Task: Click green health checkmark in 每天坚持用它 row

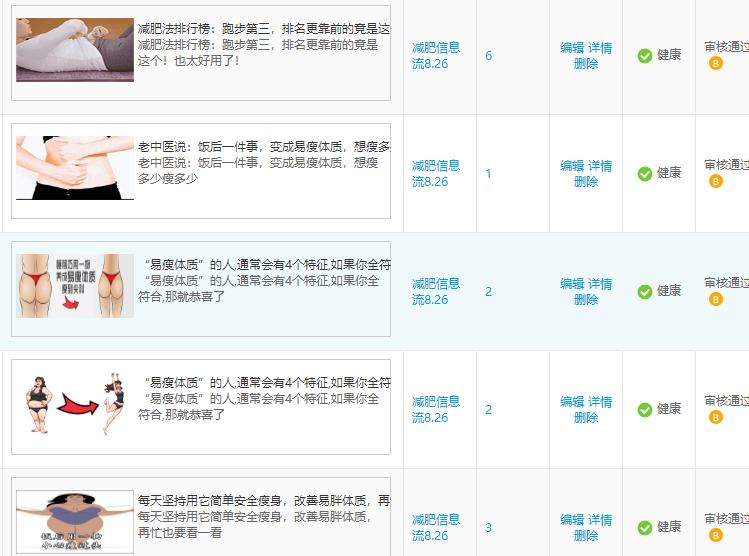Action: tap(644, 528)
